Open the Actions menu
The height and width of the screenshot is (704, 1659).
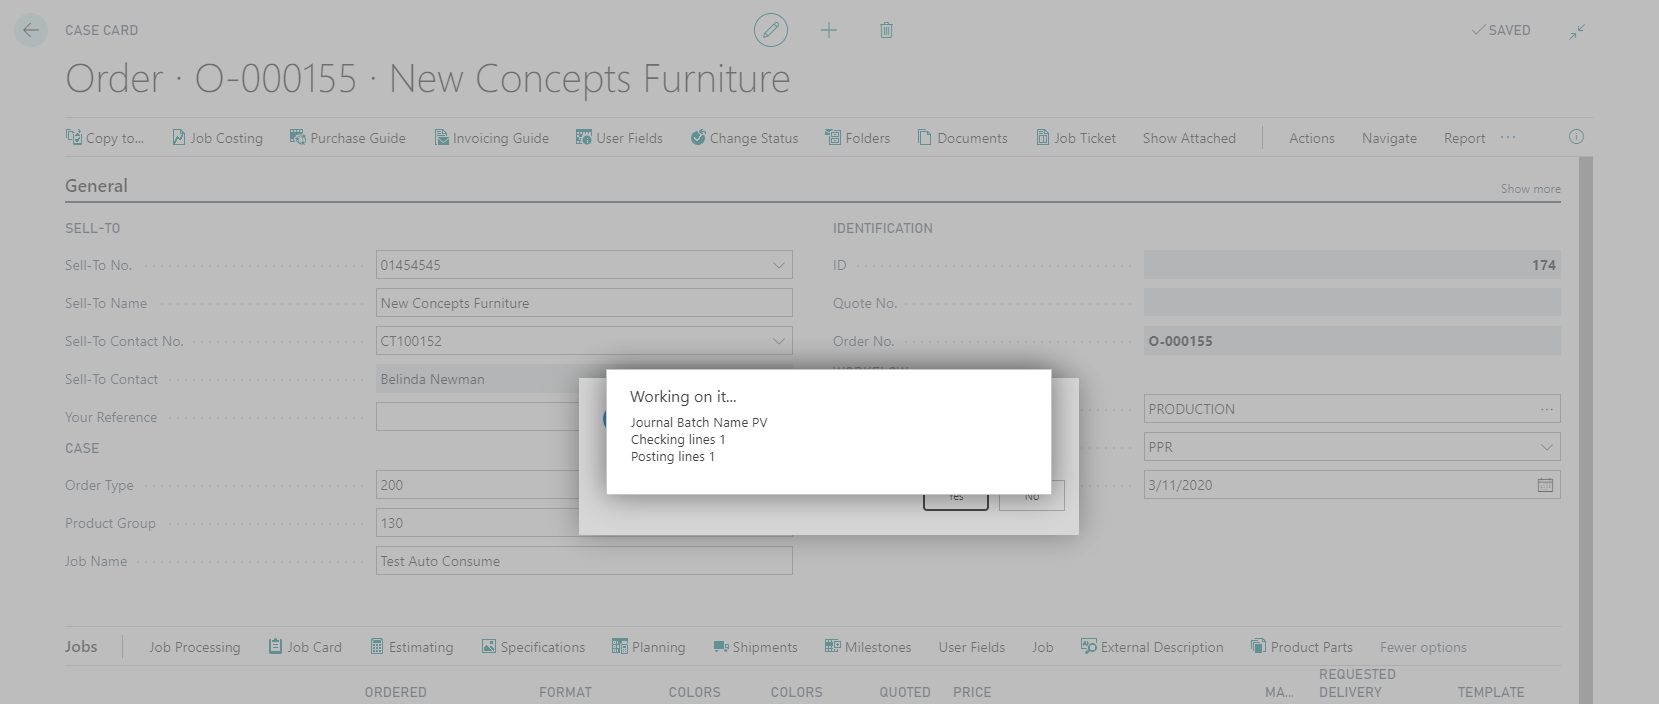tap(1312, 138)
